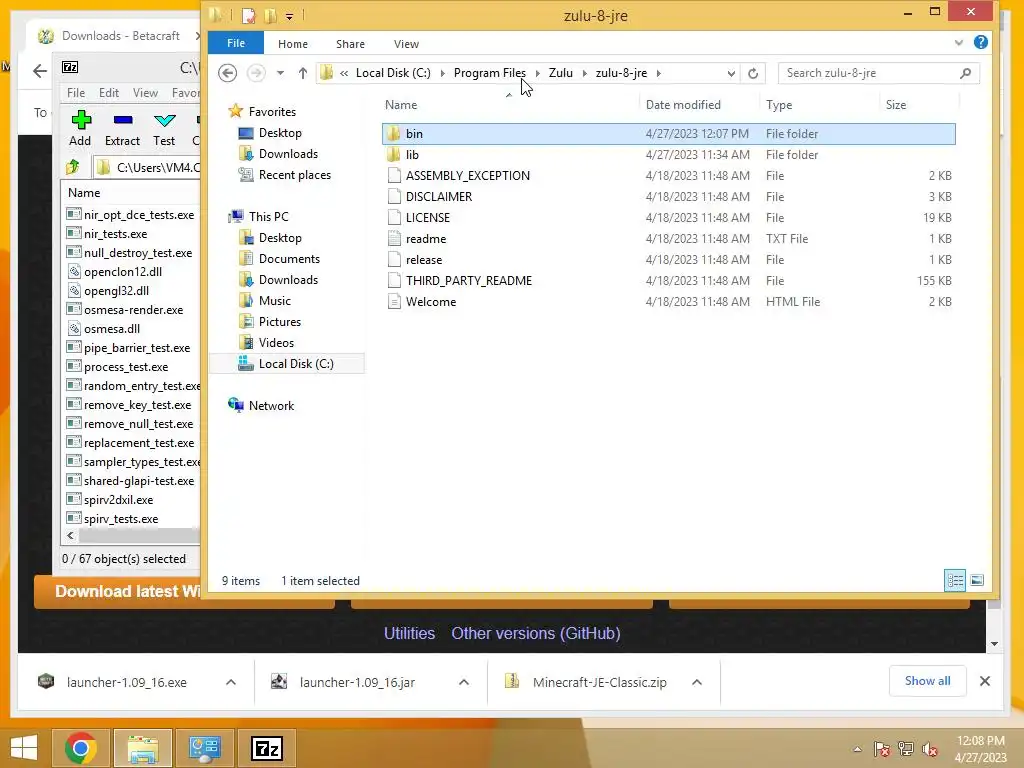Click the Add tool in 7-Zip
The height and width of the screenshot is (768, 1024).
point(80,128)
